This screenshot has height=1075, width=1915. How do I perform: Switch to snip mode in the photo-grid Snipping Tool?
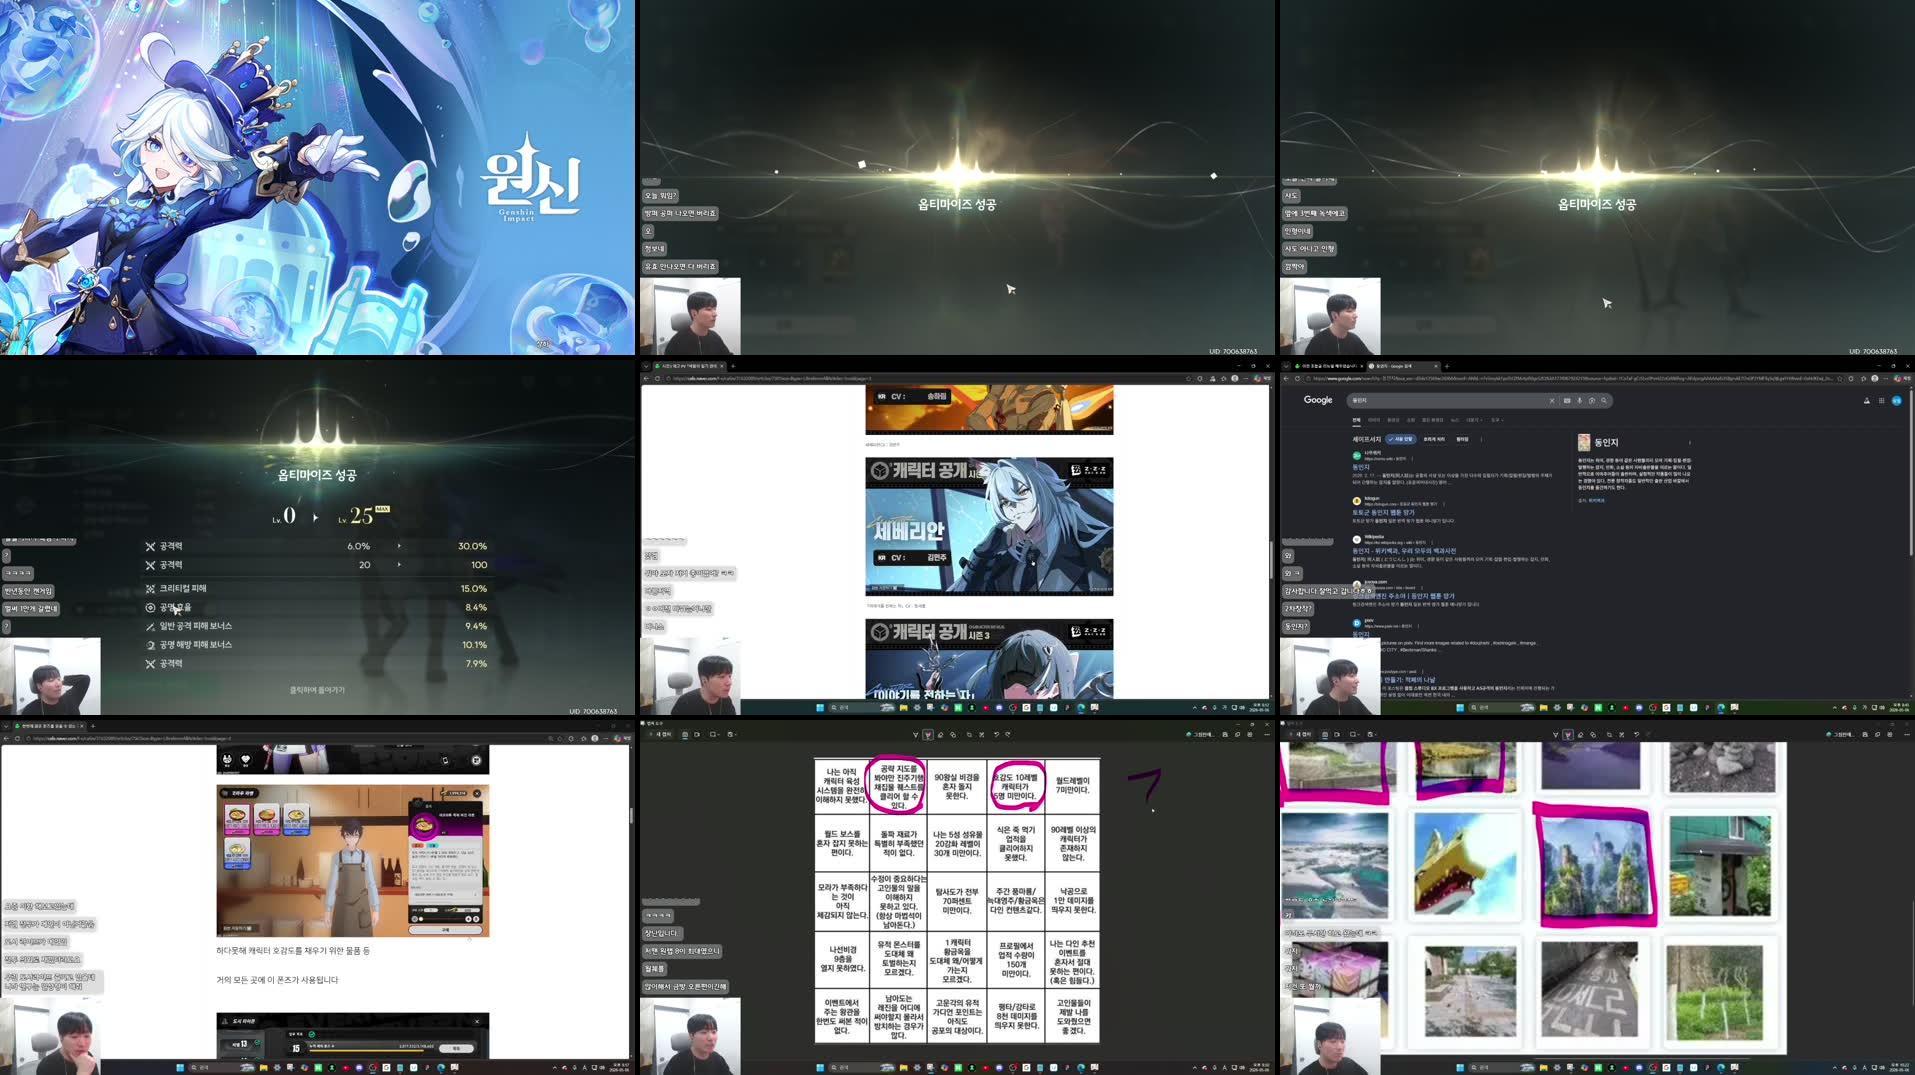point(1325,735)
